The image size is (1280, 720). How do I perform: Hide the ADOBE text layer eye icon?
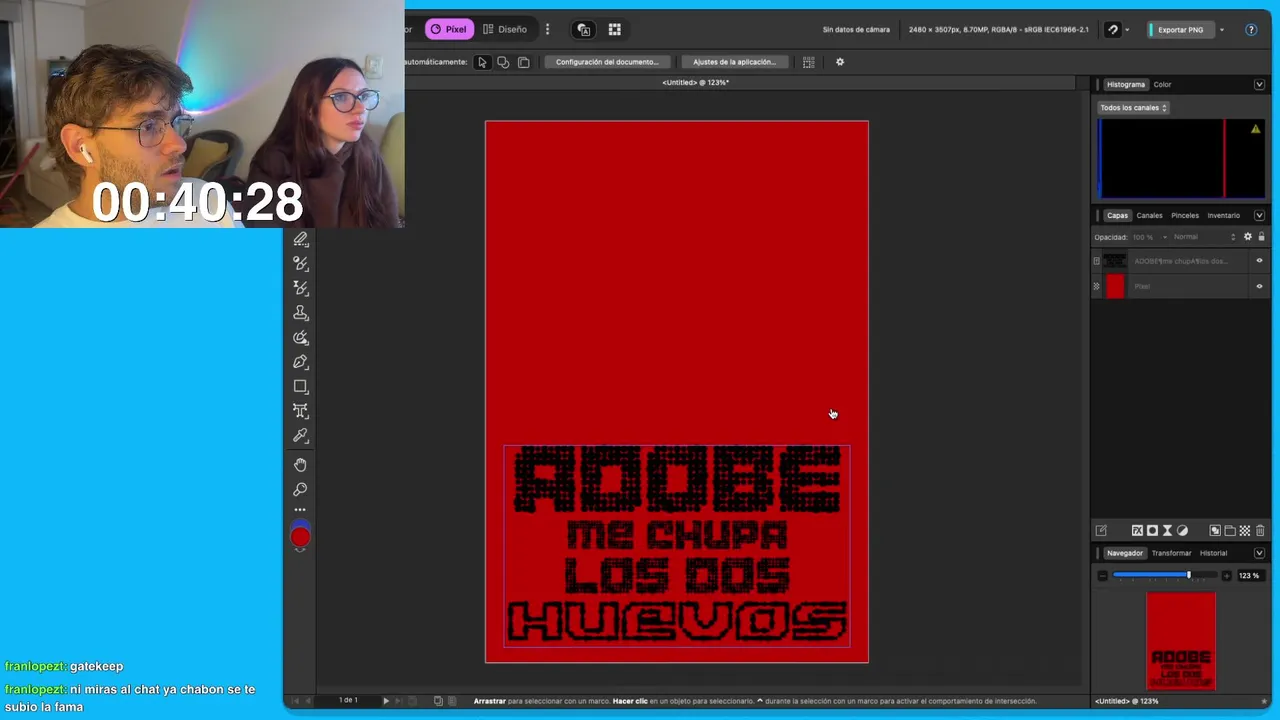coord(1259,261)
